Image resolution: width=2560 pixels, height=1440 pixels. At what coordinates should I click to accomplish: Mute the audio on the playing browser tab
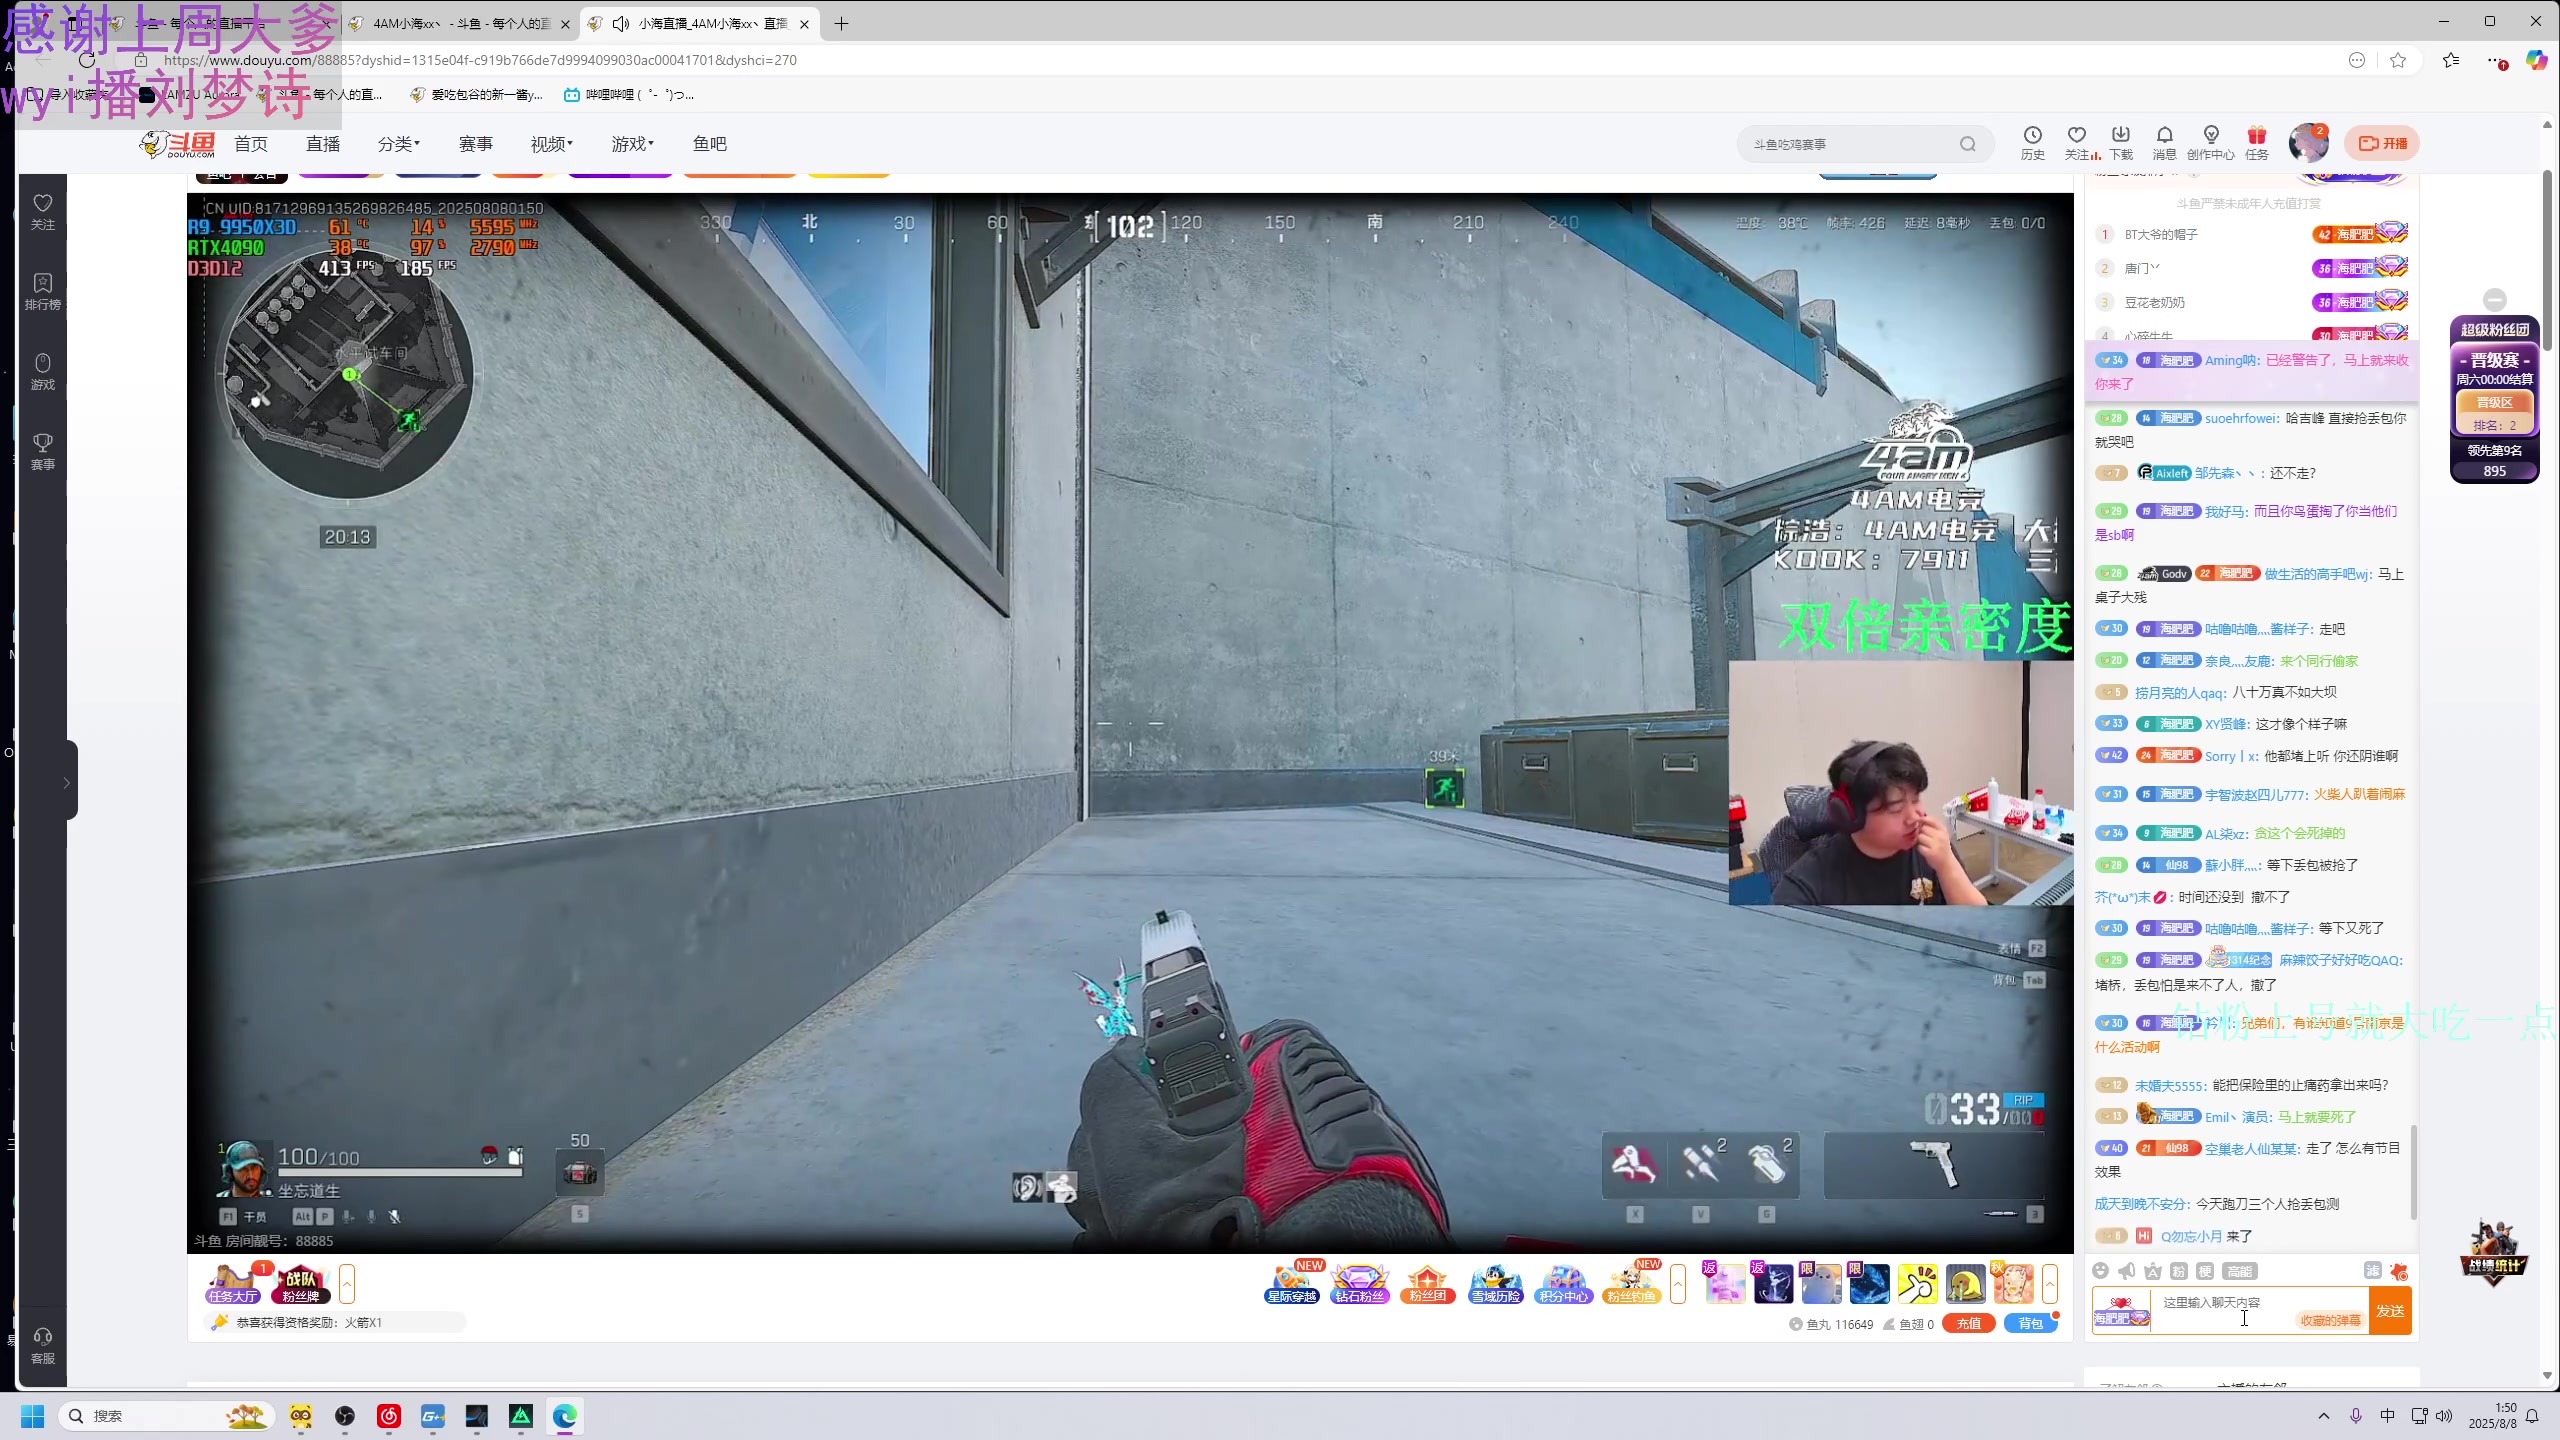620,23
